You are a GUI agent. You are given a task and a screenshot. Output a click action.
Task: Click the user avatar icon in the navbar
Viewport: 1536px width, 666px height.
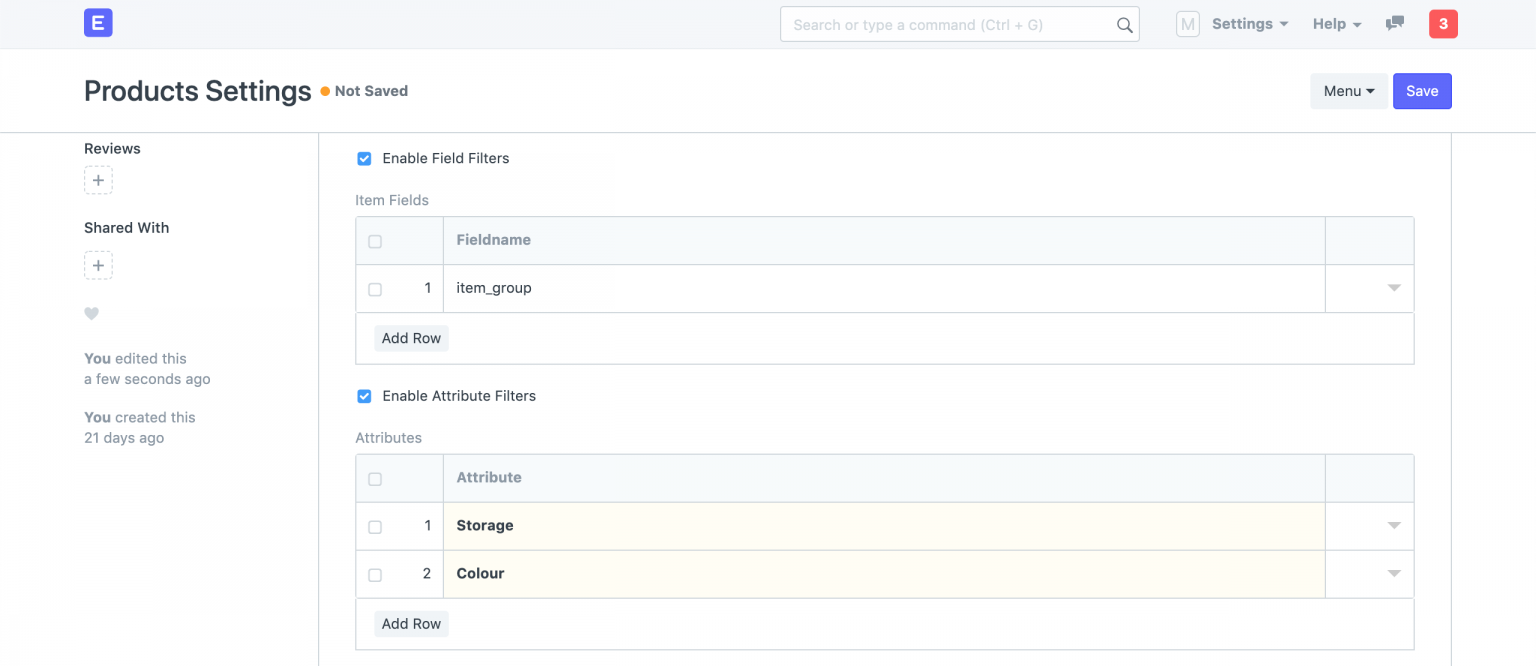(x=1187, y=23)
